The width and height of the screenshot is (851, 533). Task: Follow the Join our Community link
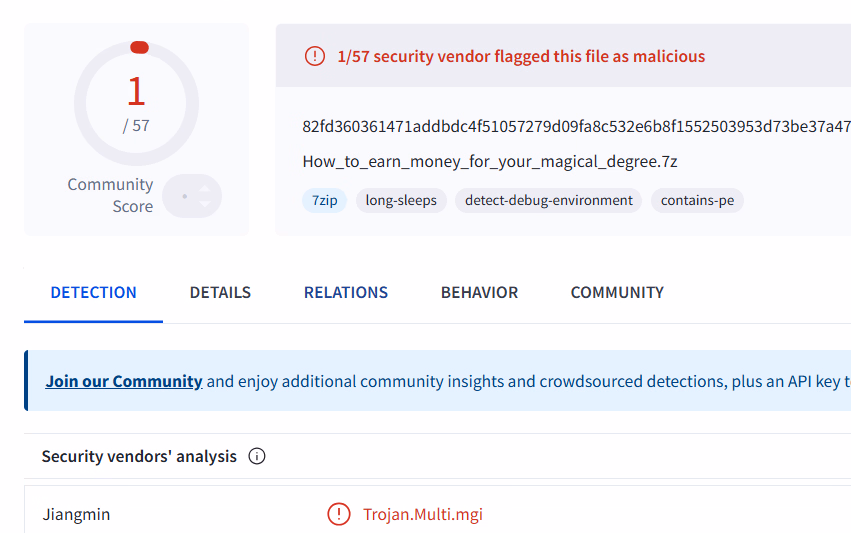(124, 381)
